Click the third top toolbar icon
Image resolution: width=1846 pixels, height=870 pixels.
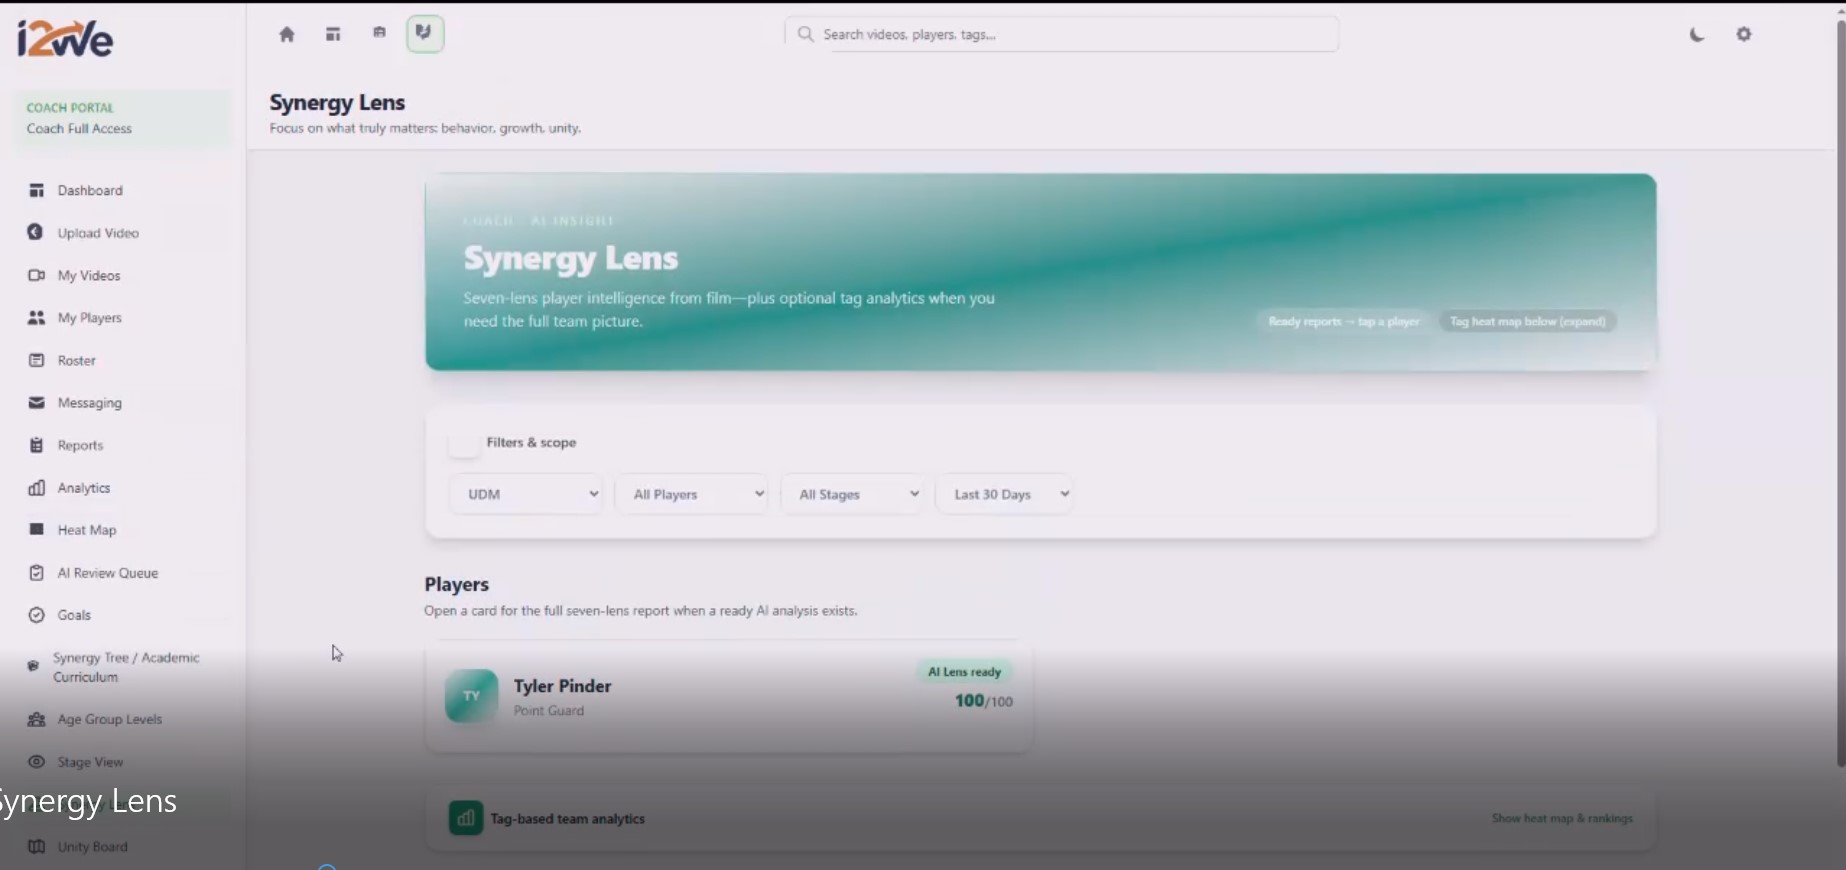click(x=379, y=33)
